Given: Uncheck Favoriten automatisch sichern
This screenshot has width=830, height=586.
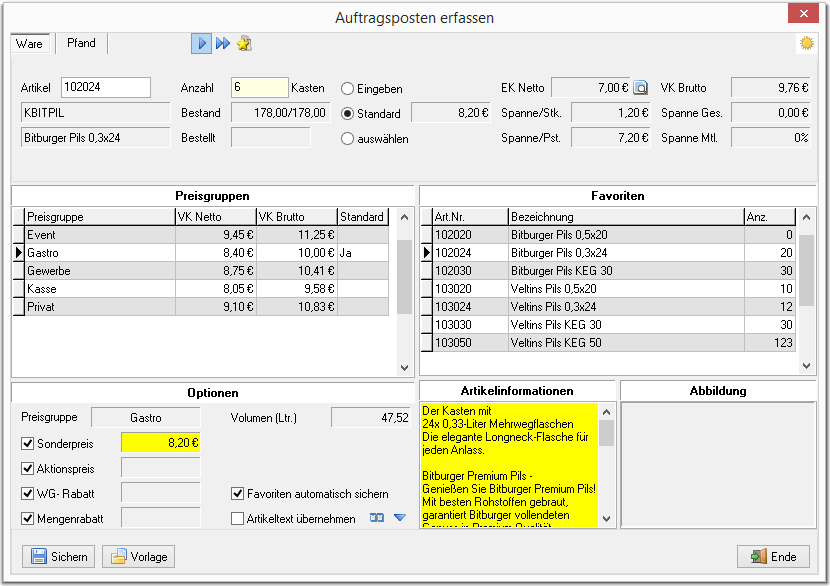Looking at the screenshot, I should click(x=237, y=493).
